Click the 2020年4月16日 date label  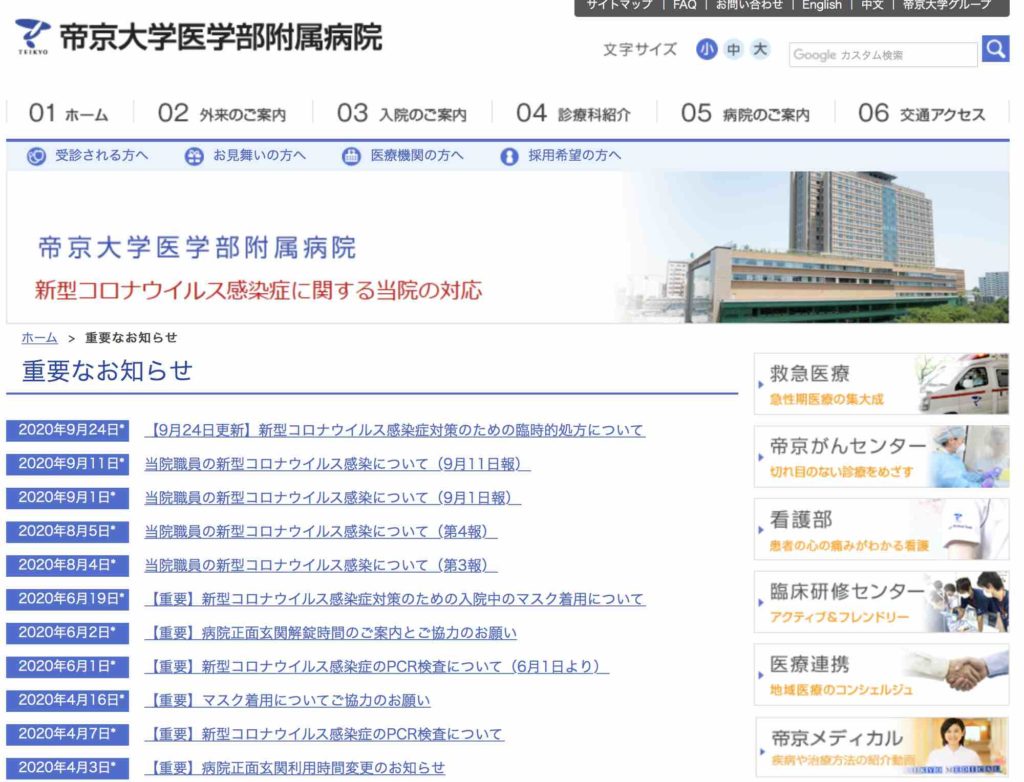(x=67, y=700)
